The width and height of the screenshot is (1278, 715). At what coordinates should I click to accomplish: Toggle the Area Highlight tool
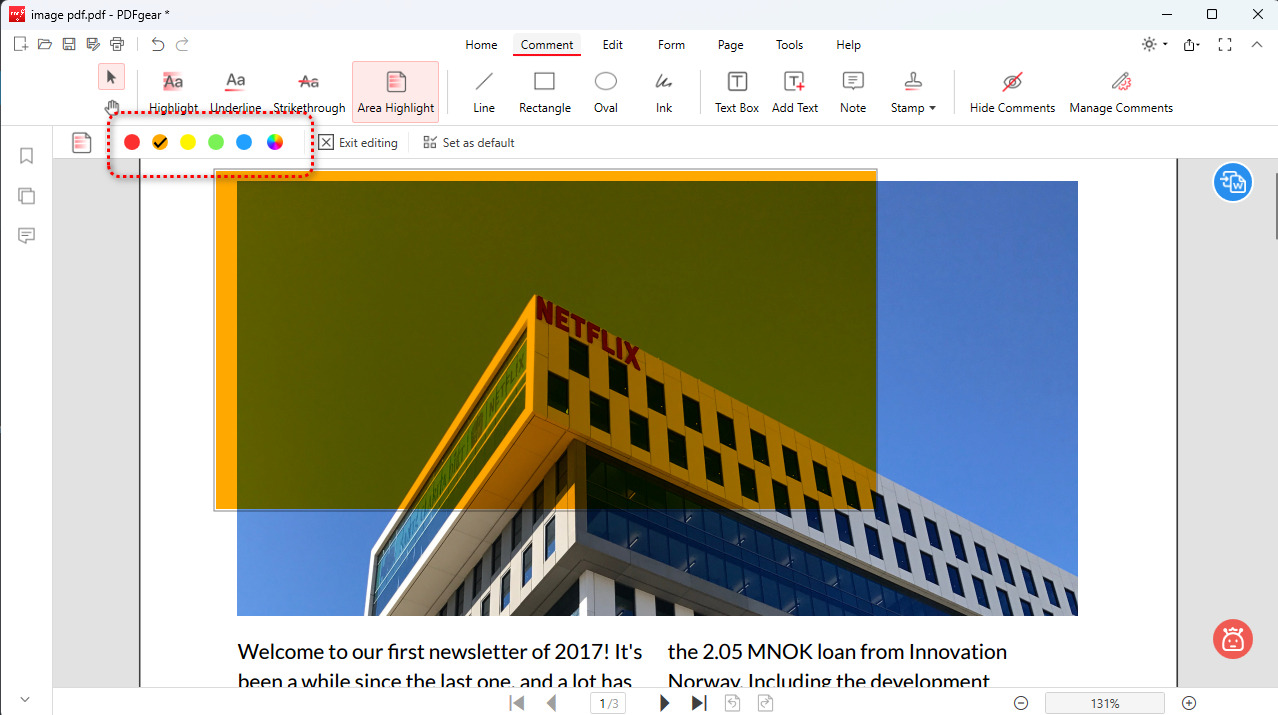click(396, 93)
